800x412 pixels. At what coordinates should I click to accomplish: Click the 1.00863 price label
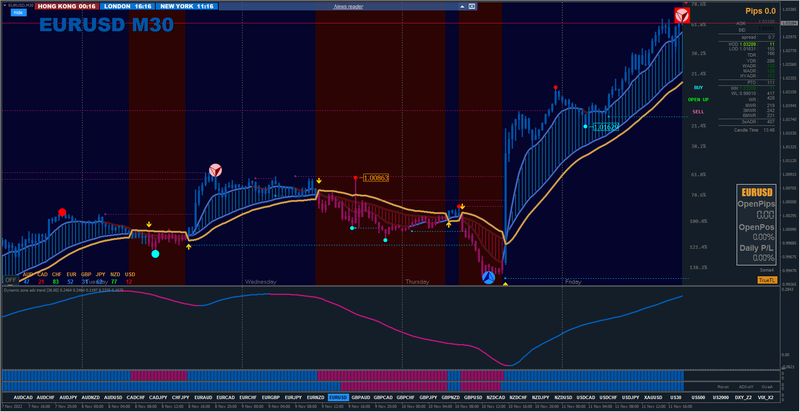click(376, 178)
